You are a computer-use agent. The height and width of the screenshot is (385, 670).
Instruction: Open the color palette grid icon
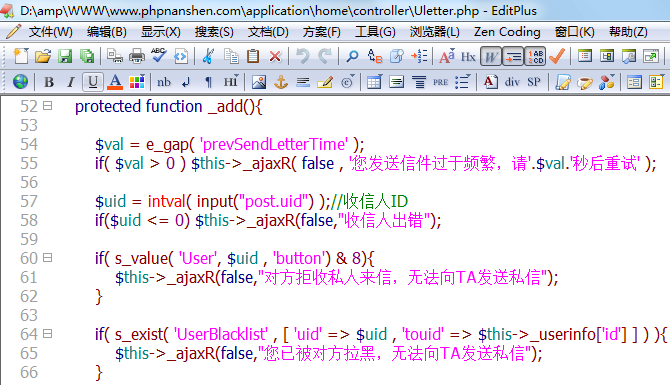tap(137, 82)
